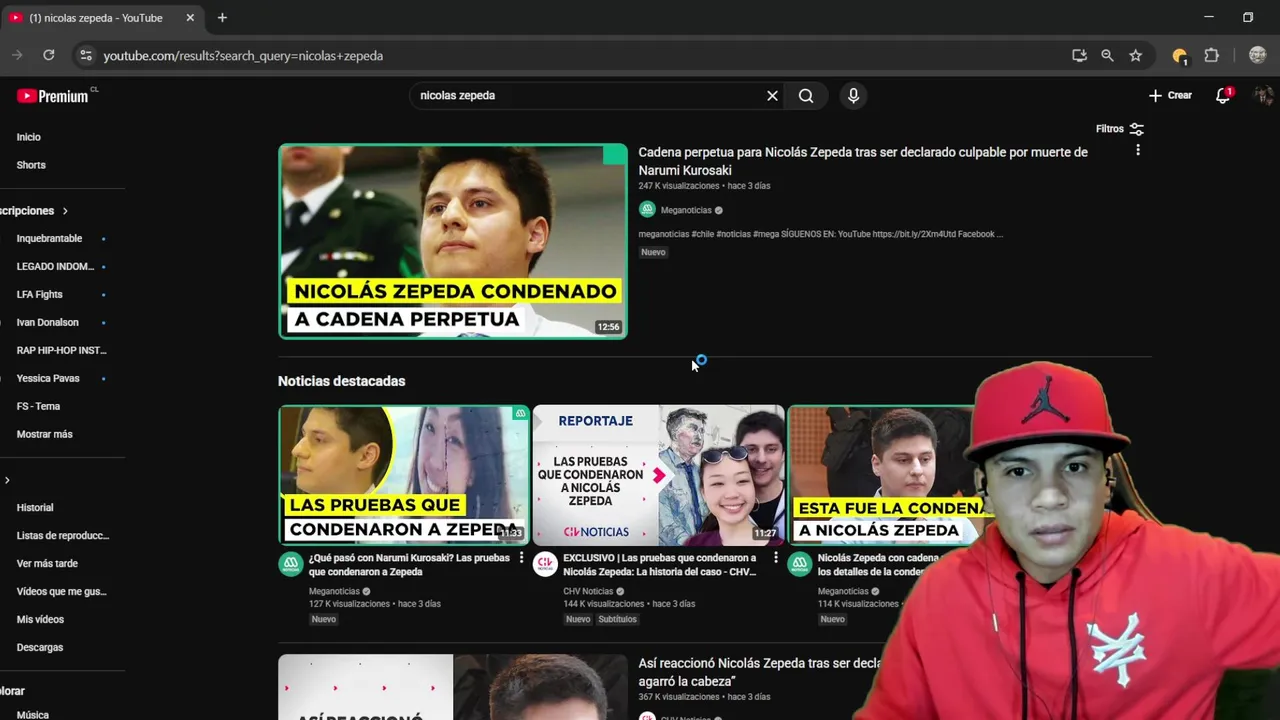Open EXCLUSIVO Las pruebas que condenaron title
The height and width of the screenshot is (720, 1280).
point(660,565)
